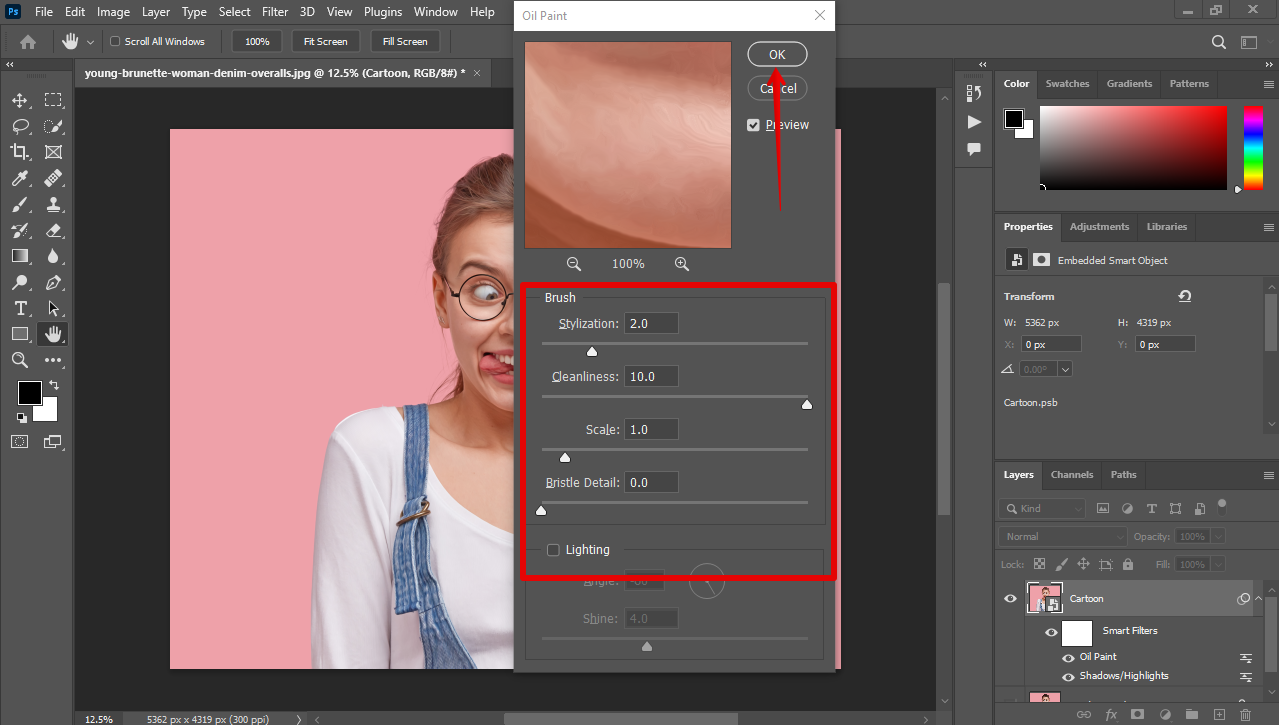Screen dimensions: 1279x725
Task: Select the Dodge tool
Action: (x=20, y=282)
